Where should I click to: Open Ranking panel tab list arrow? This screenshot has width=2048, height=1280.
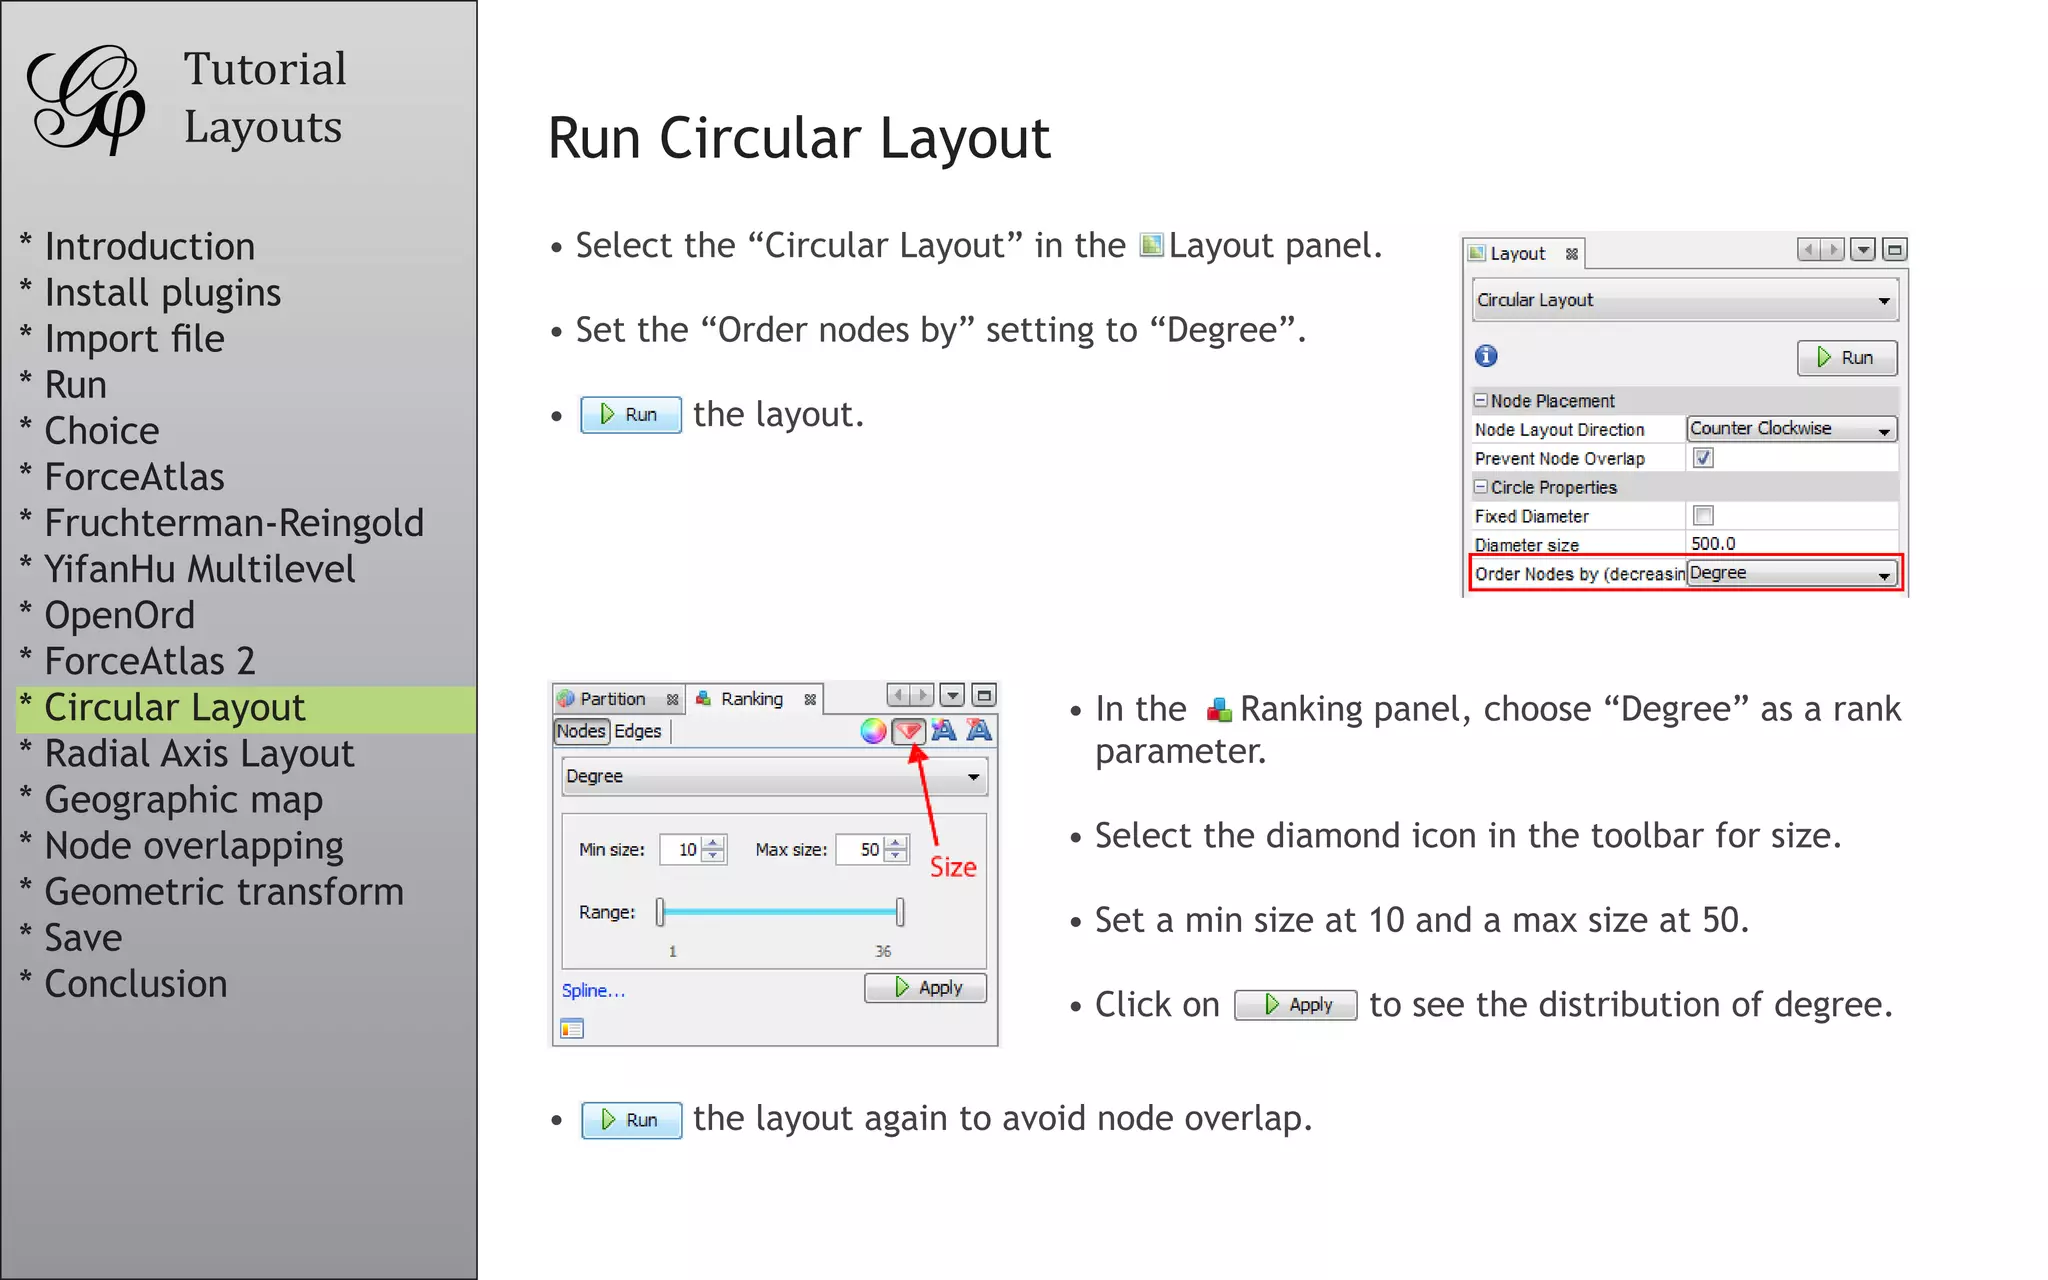[x=952, y=695]
